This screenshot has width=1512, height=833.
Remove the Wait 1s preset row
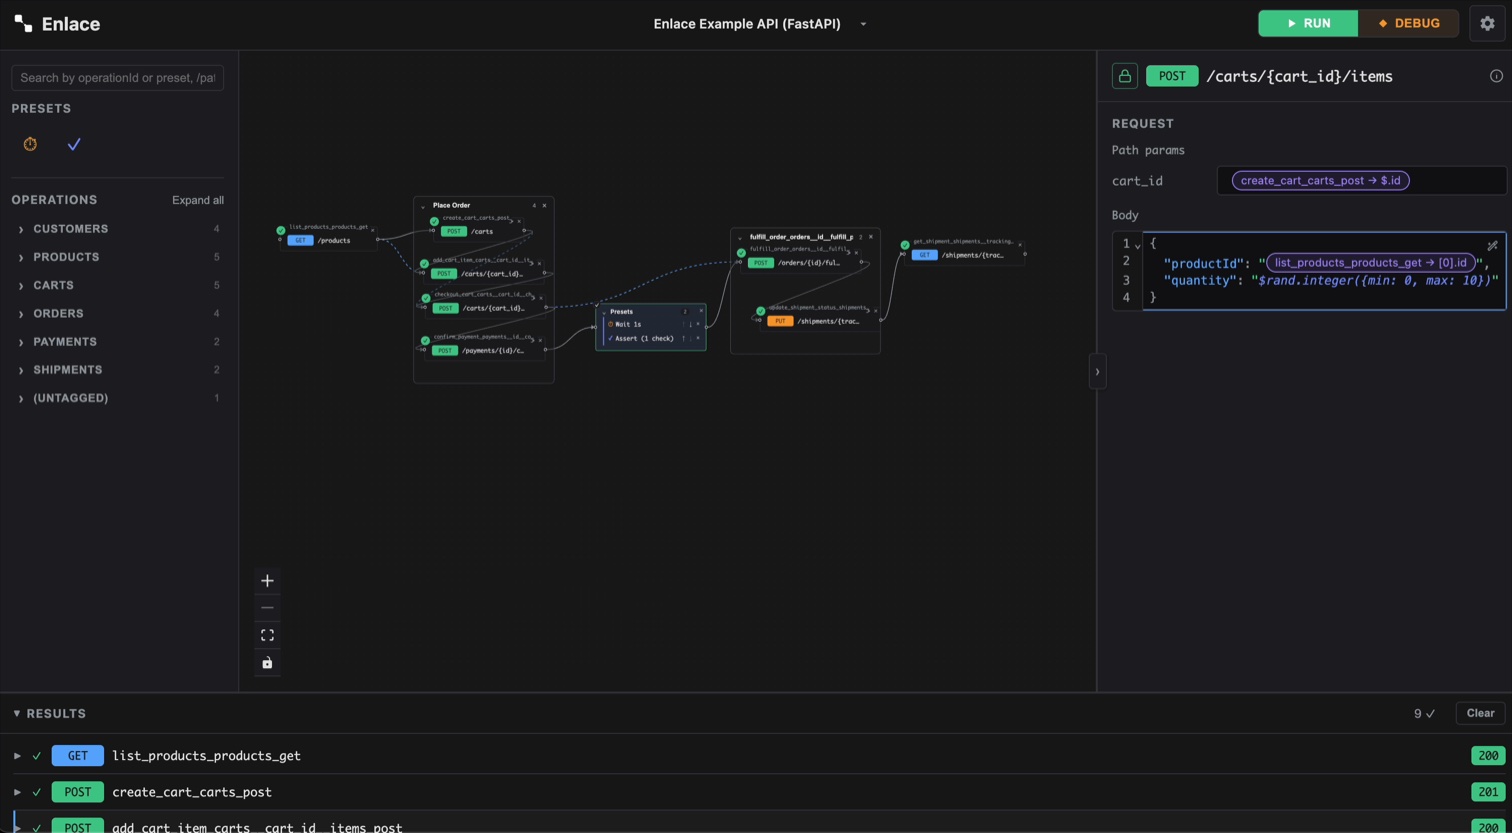point(698,324)
